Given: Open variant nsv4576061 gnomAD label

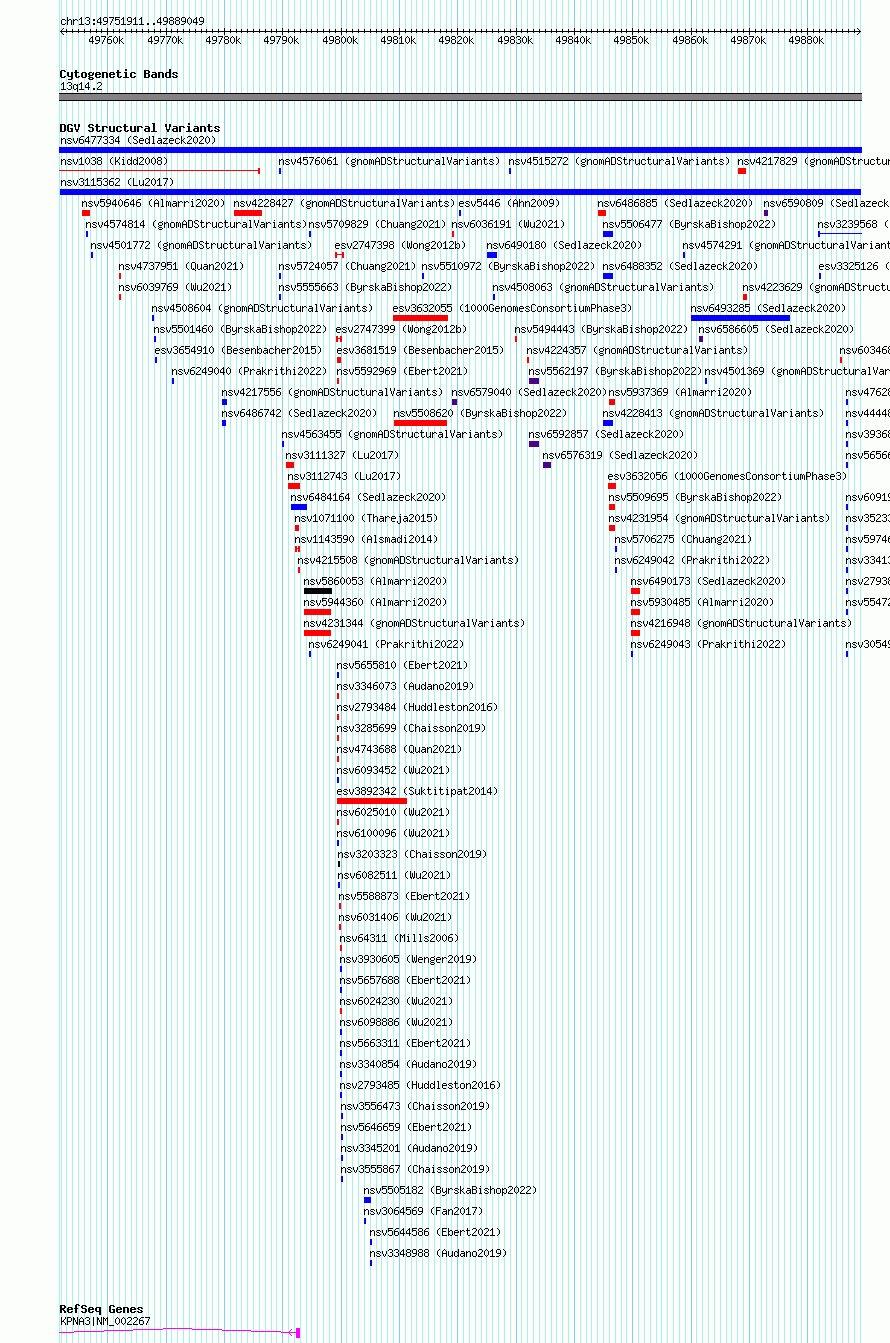Looking at the screenshot, I should click(x=389, y=161).
